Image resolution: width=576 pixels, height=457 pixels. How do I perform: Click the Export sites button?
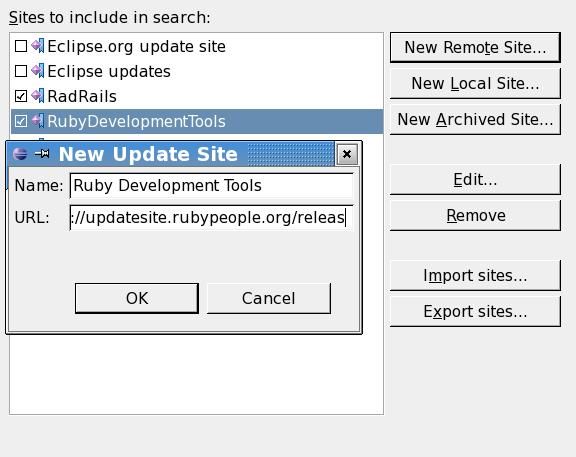[475, 312]
